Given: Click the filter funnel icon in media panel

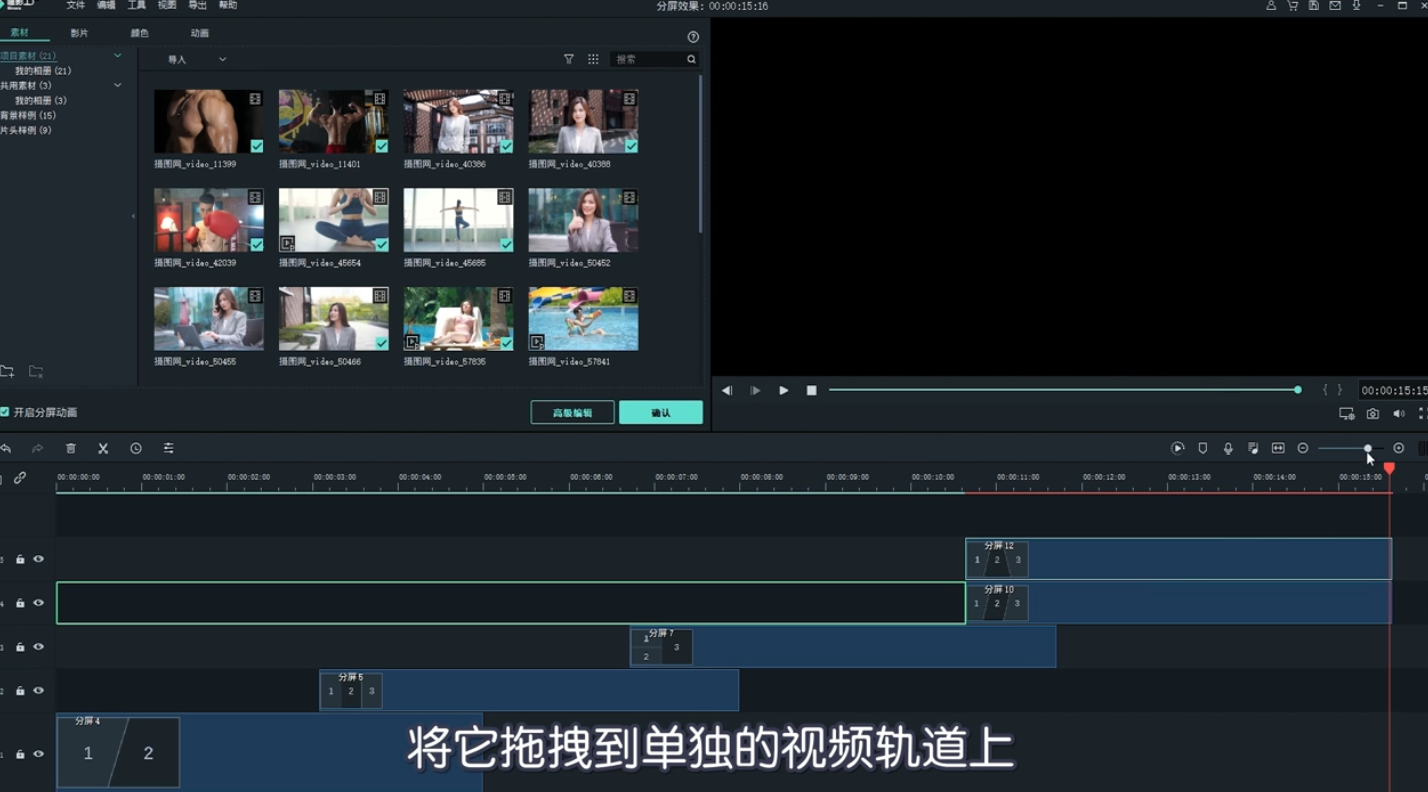Looking at the screenshot, I should pyautogui.click(x=569, y=59).
